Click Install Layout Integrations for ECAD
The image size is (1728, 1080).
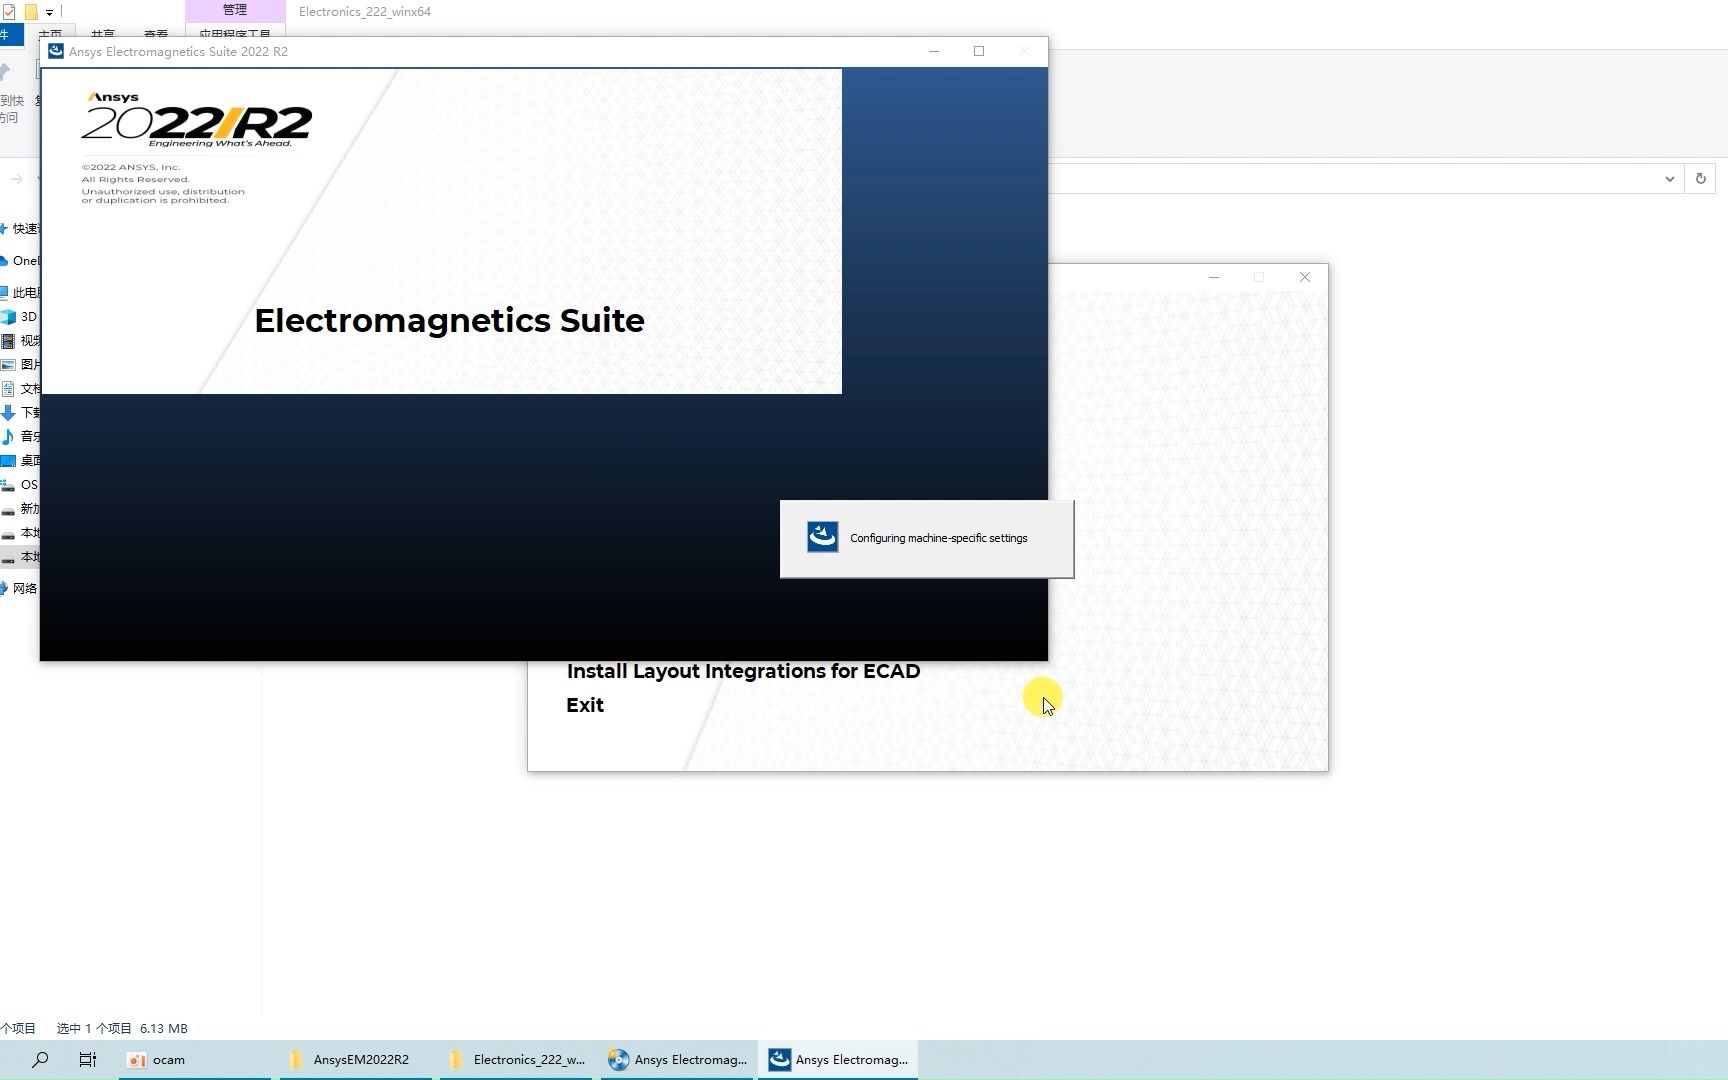743,671
